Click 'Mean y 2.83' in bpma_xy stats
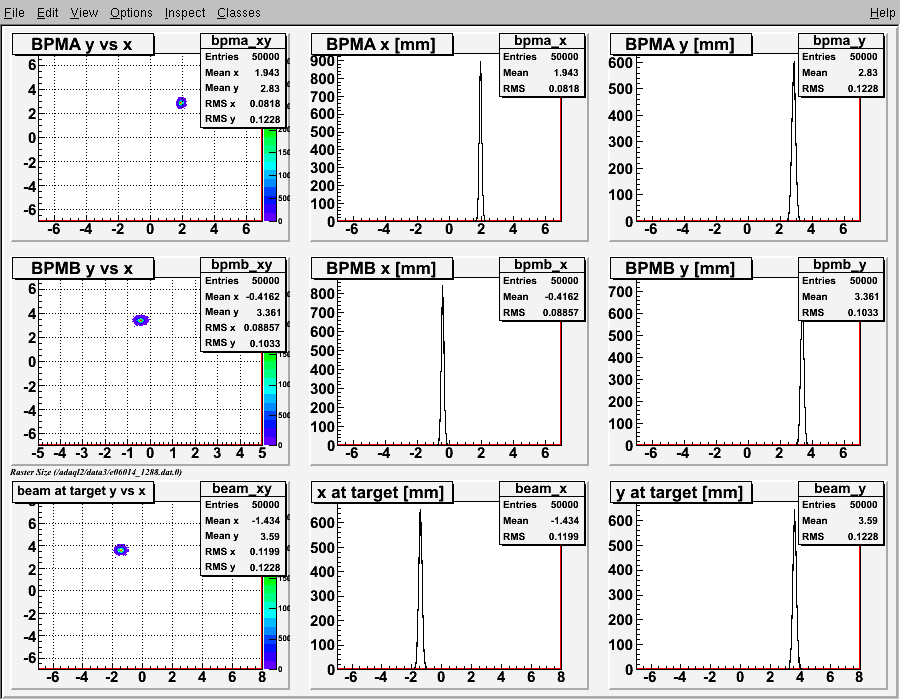The image size is (900, 700). (x=242, y=88)
